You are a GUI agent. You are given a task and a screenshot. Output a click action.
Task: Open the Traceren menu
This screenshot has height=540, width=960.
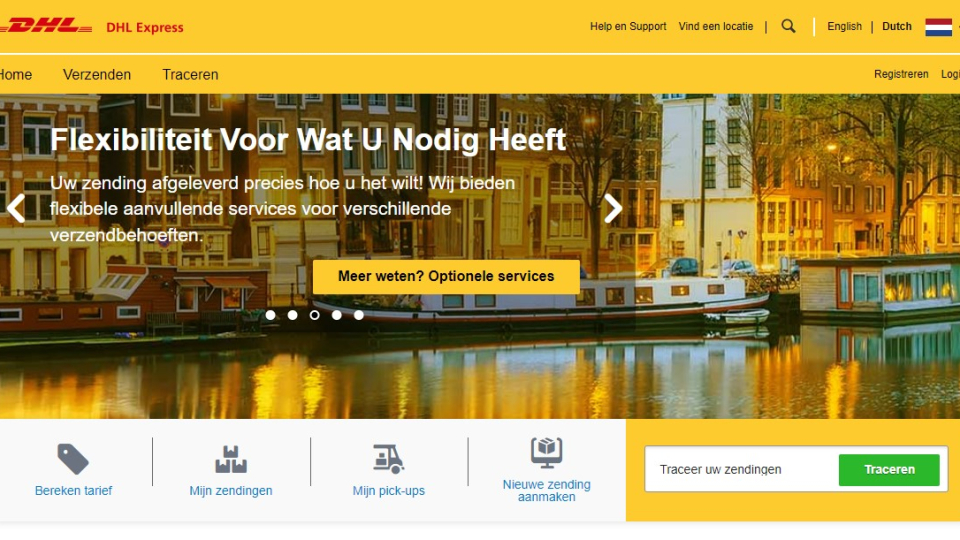click(x=190, y=75)
